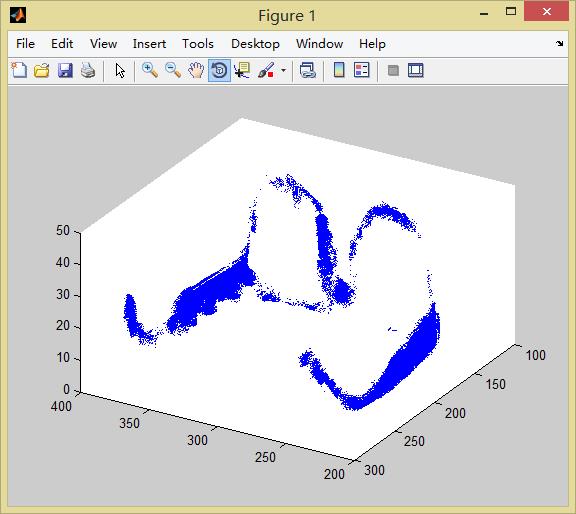
Task: Enable the Data Cursor tool
Action: coord(242,70)
